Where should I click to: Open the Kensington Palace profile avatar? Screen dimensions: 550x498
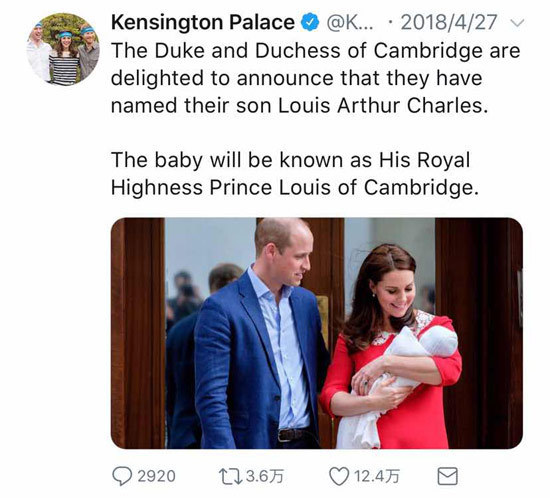[63, 49]
